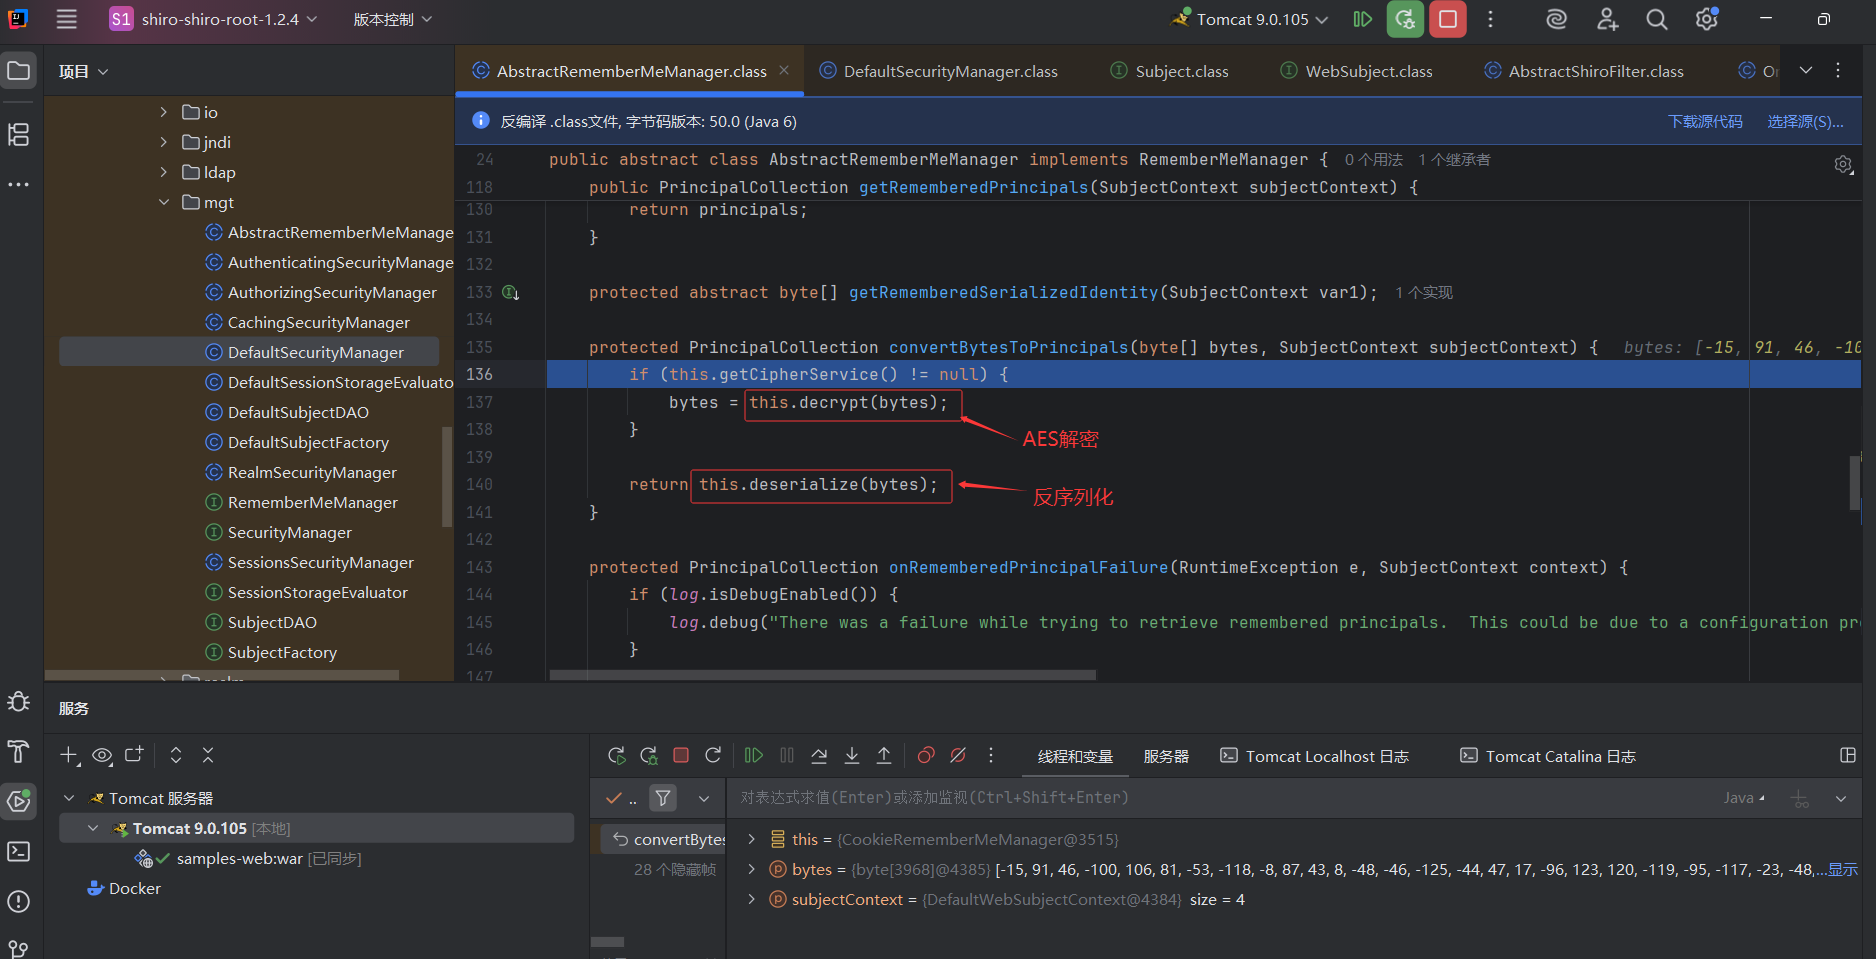Click the editor horizontal scrollbar
Image resolution: width=1876 pixels, height=959 pixels.
[x=822, y=675]
